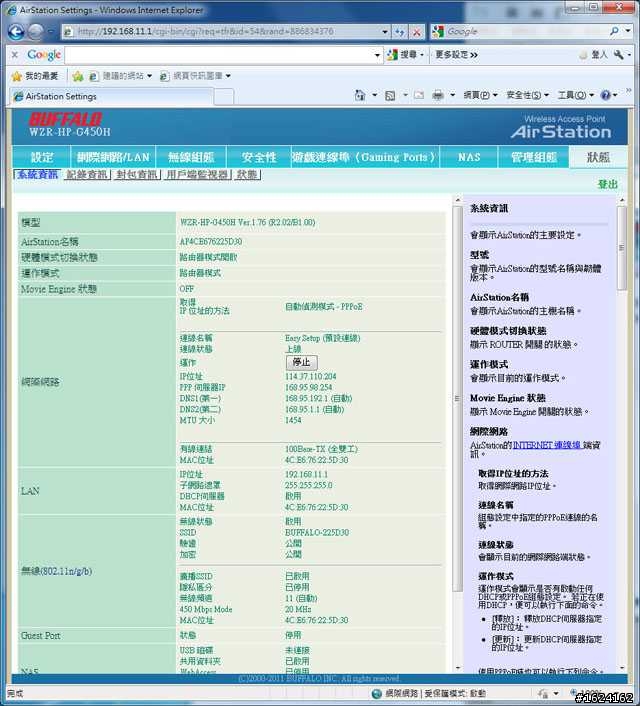
Task: Switch to the 無線組態 tab
Action: click(191, 157)
